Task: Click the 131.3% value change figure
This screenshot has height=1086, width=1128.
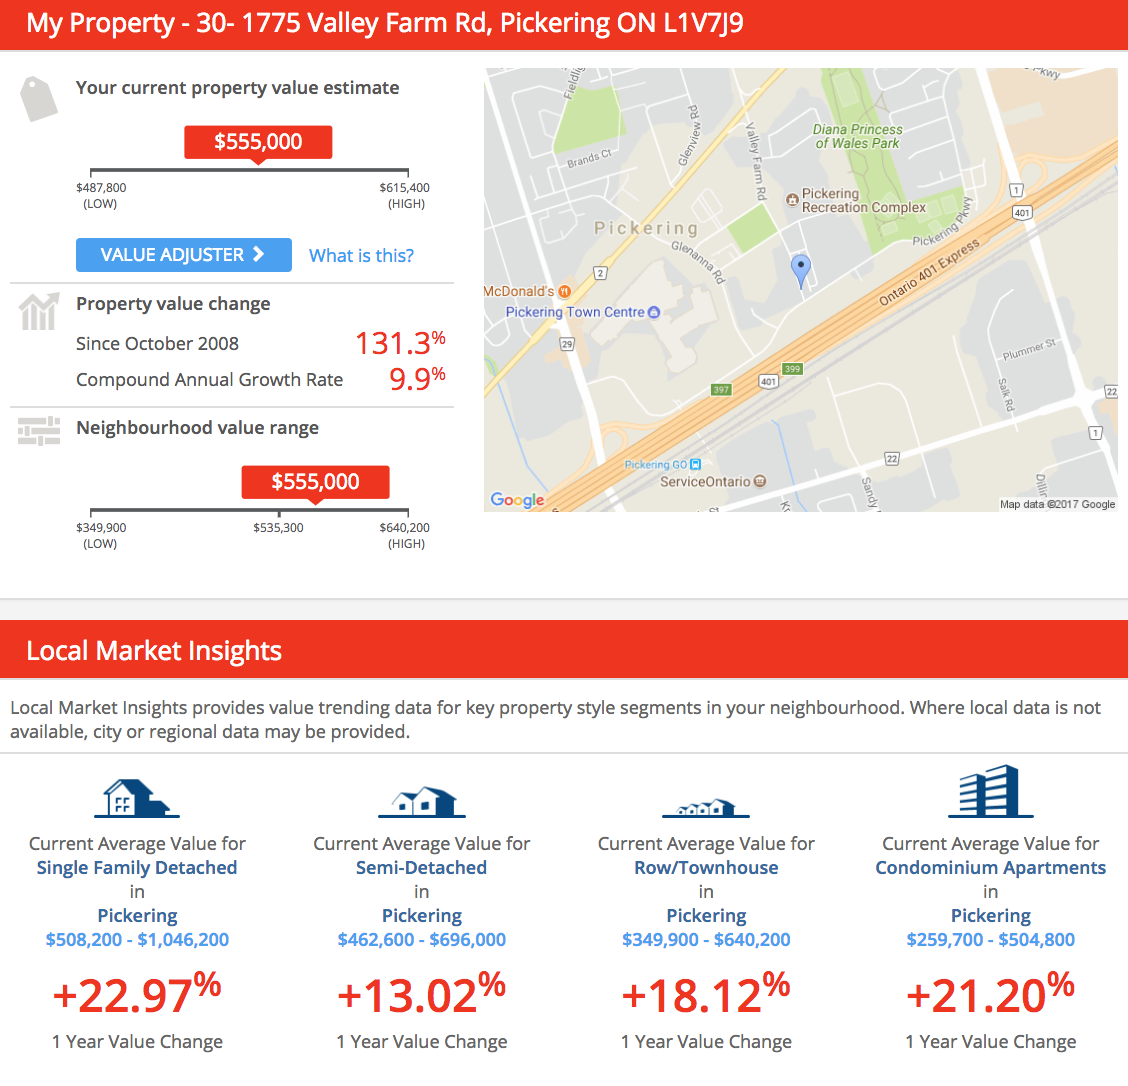Action: (400, 342)
